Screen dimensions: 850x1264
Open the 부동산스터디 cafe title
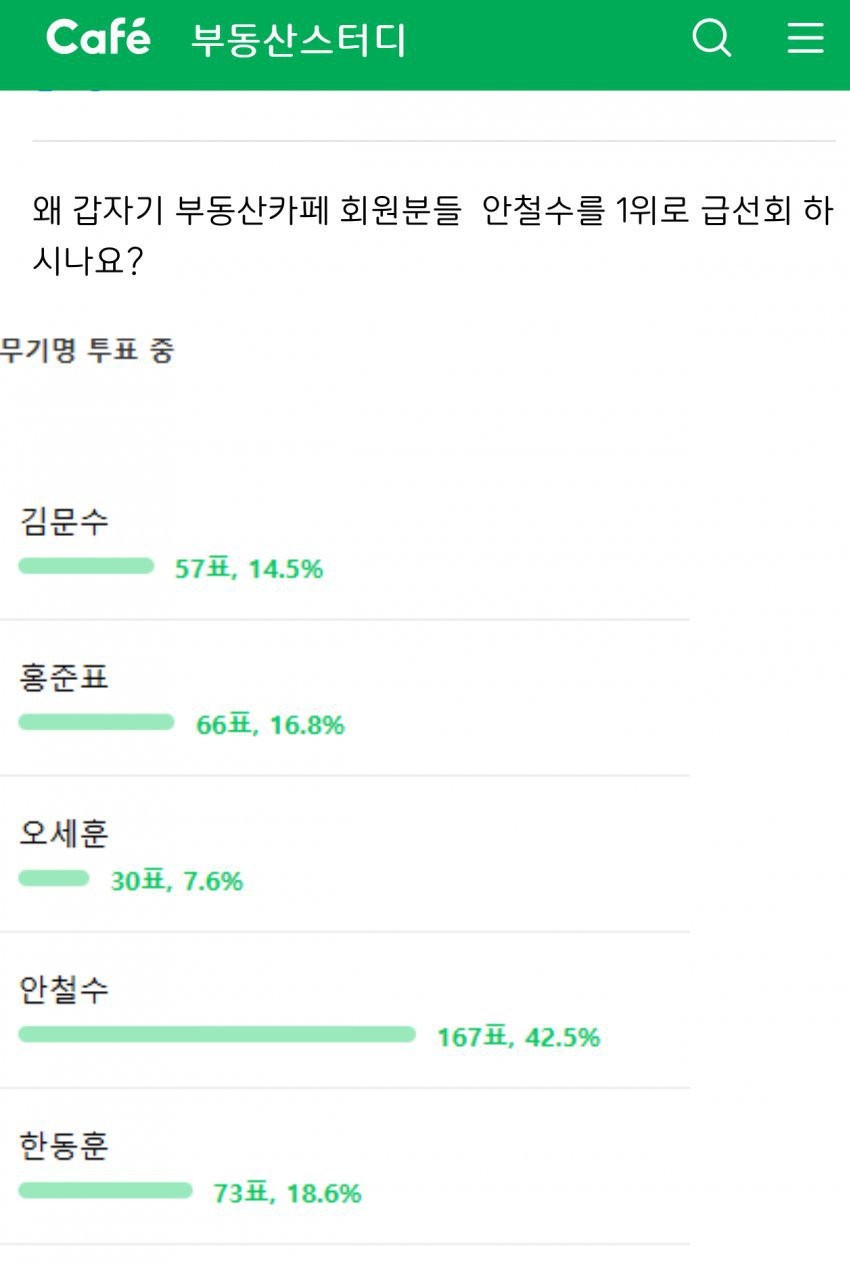pyautogui.click(x=298, y=40)
